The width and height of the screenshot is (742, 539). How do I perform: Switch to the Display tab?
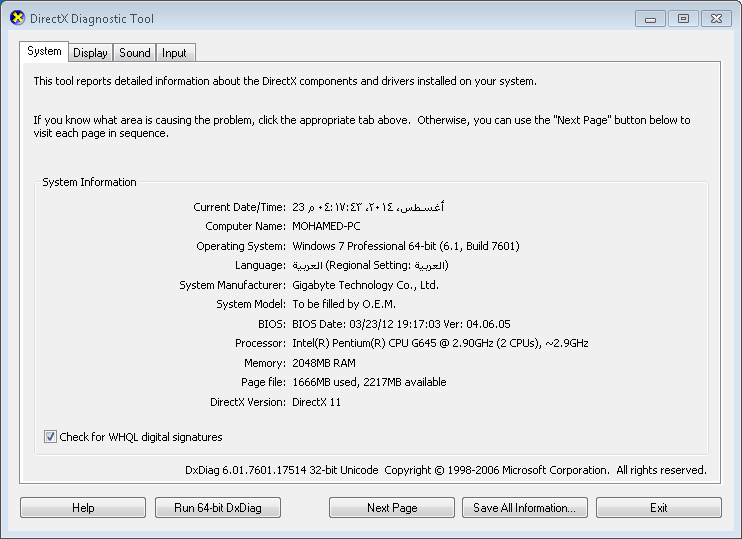[x=90, y=53]
